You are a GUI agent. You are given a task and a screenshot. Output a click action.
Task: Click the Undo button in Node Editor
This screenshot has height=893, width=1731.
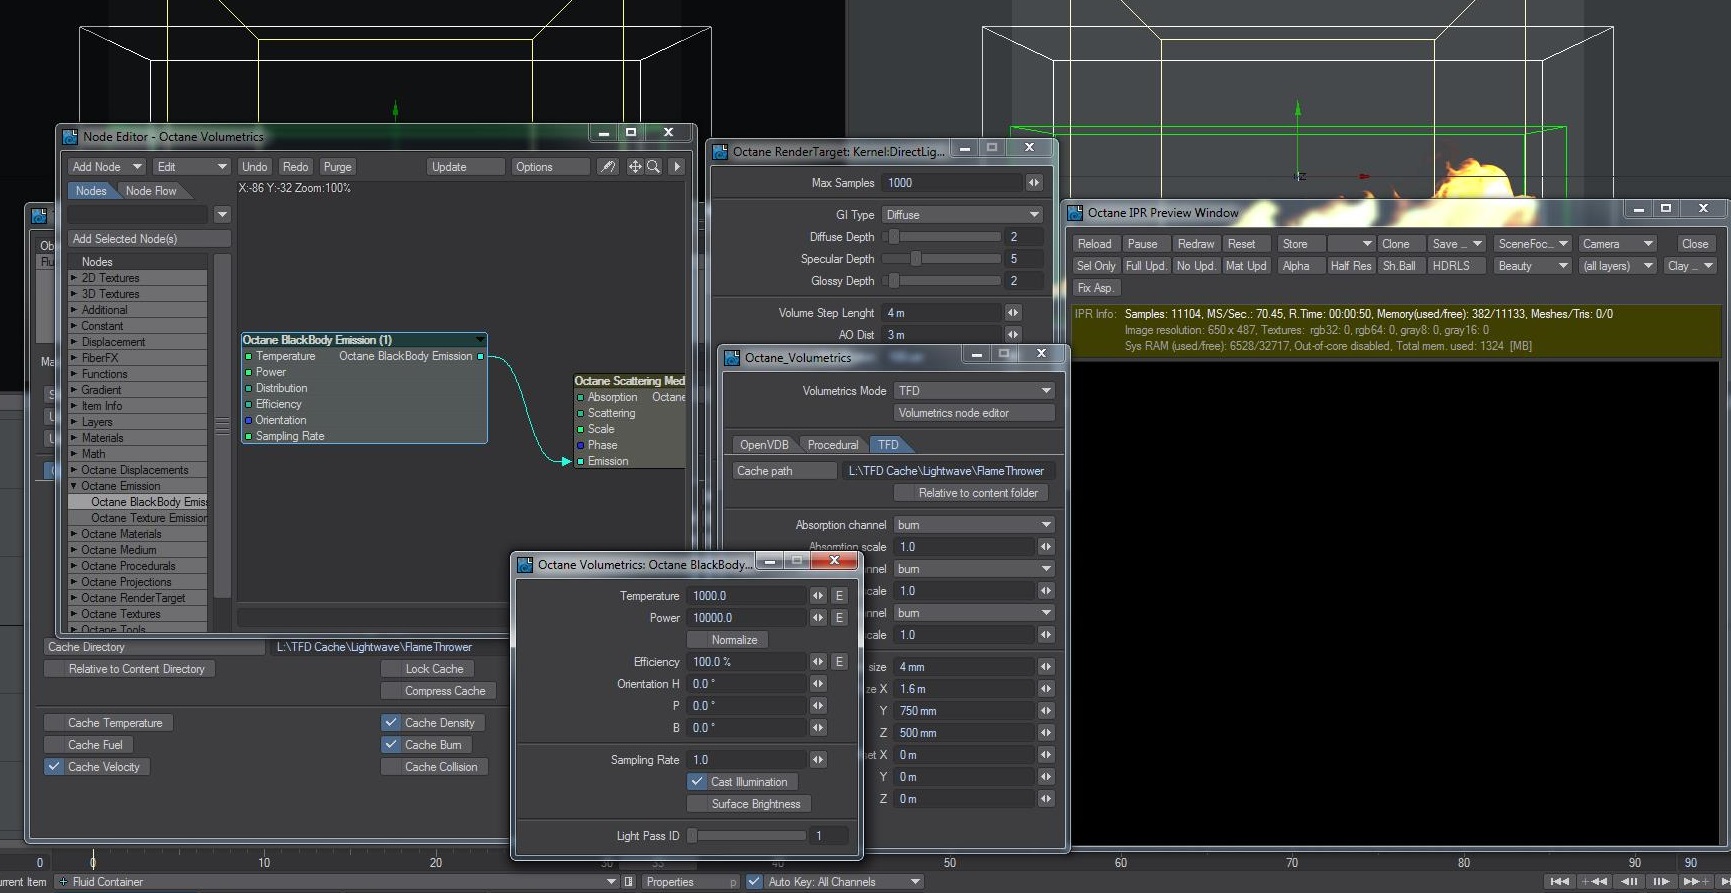click(255, 167)
